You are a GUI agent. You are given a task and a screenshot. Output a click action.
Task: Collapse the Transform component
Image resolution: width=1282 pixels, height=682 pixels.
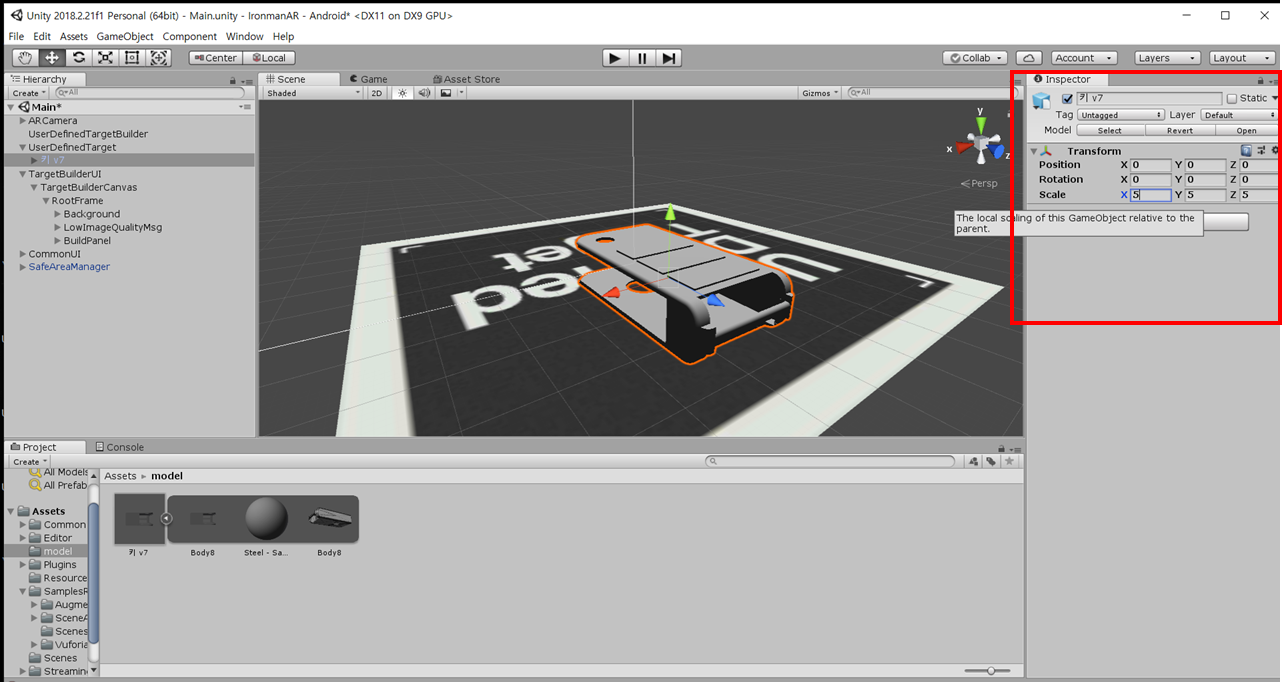point(1034,151)
